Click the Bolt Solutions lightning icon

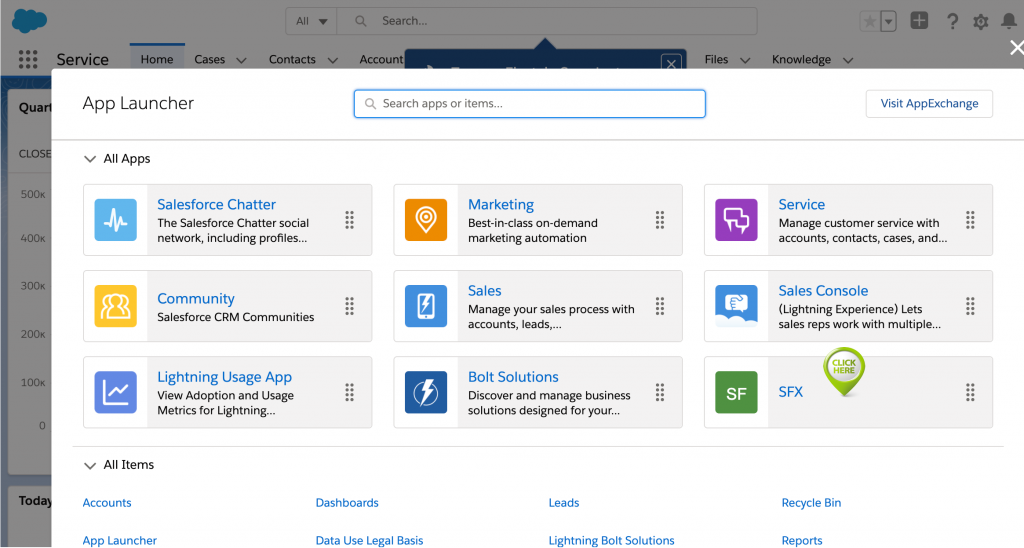[426, 393]
